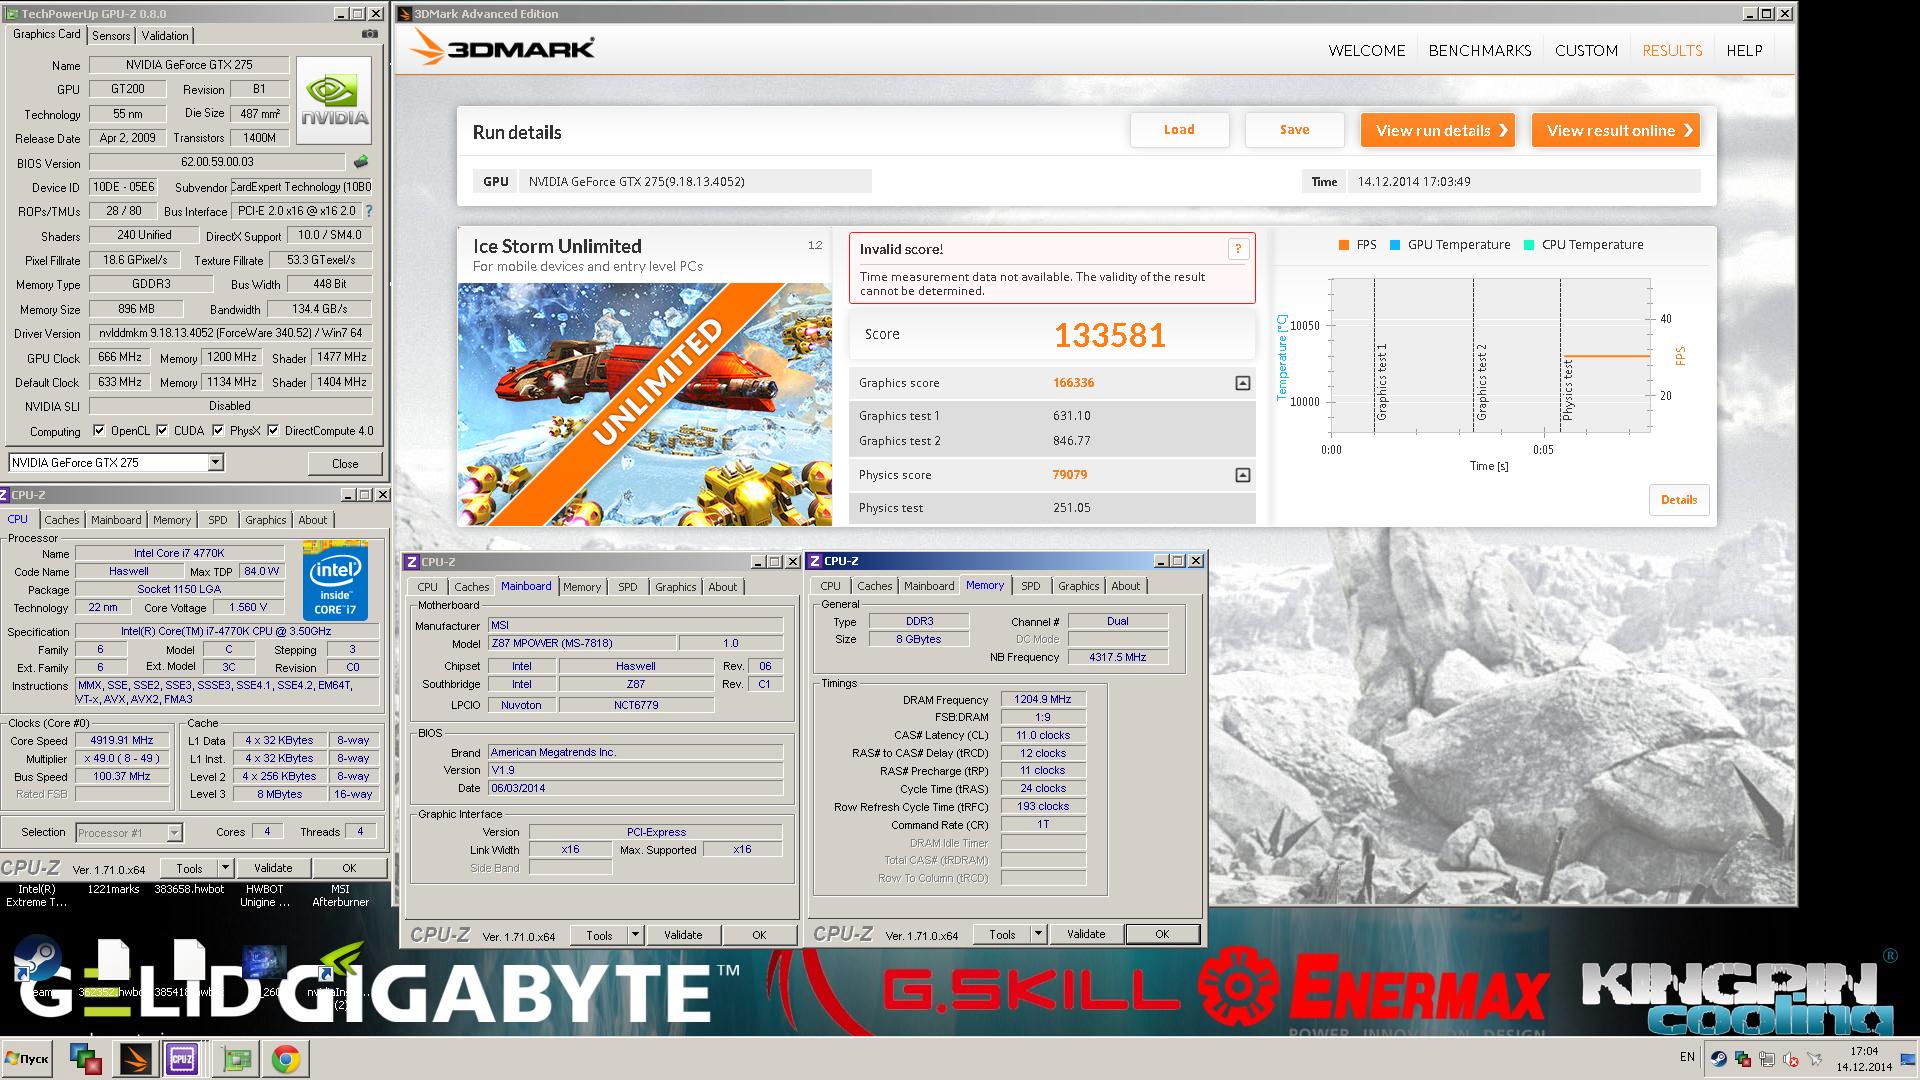
Task: Click the bus interface question mark icon
Action: coord(369,211)
